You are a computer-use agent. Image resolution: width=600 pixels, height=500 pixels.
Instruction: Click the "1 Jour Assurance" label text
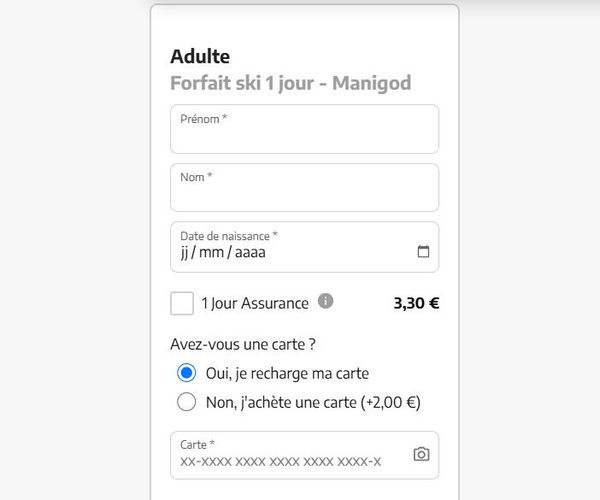pos(255,303)
